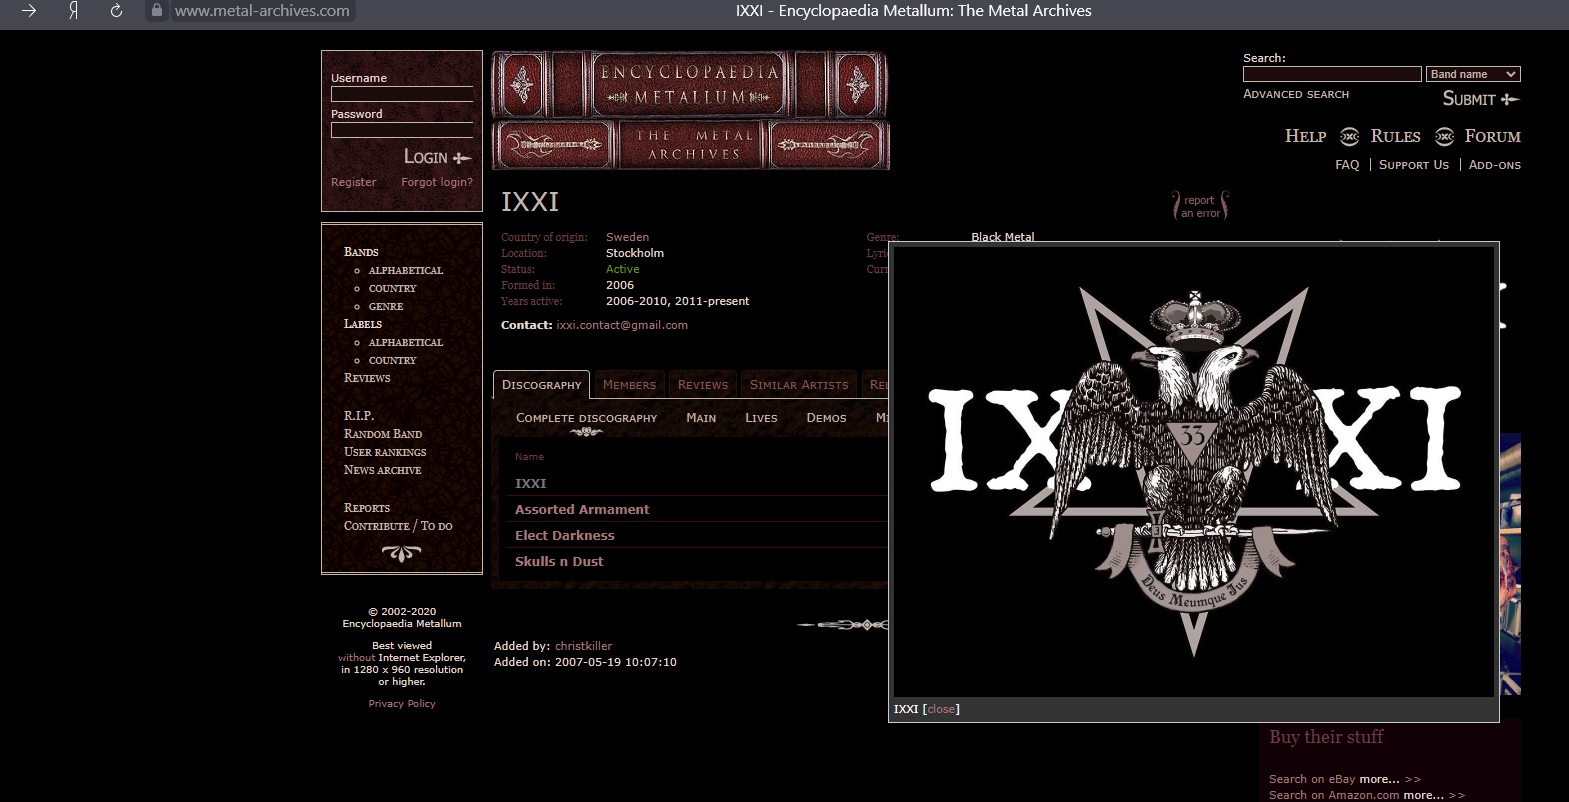
Task: Open the Contribute / To Do link
Action: [x=398, y=526]
